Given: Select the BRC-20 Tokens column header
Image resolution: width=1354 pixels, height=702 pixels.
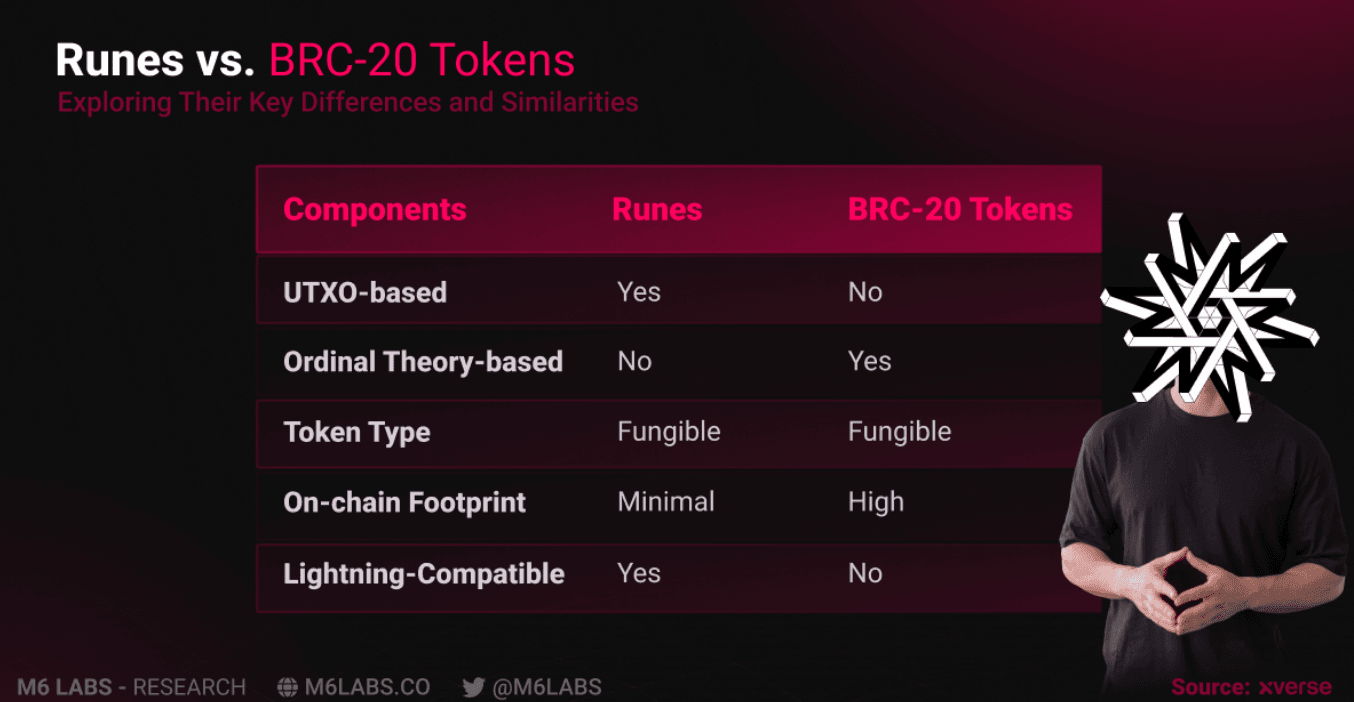Looking at the screenshot, I should 960,209.
